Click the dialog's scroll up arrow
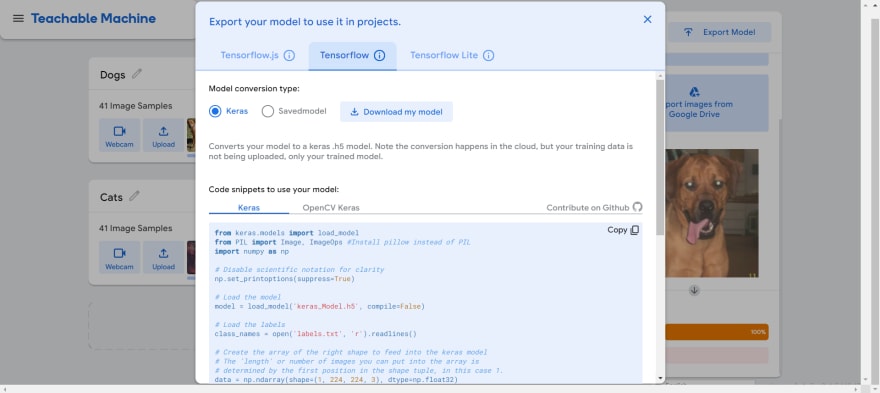This screenshot has width=880, height=393. [660, 75]
